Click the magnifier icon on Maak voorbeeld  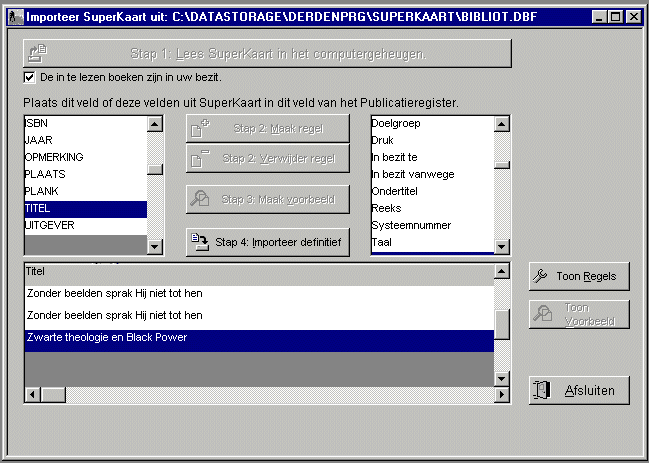point(200,199)
